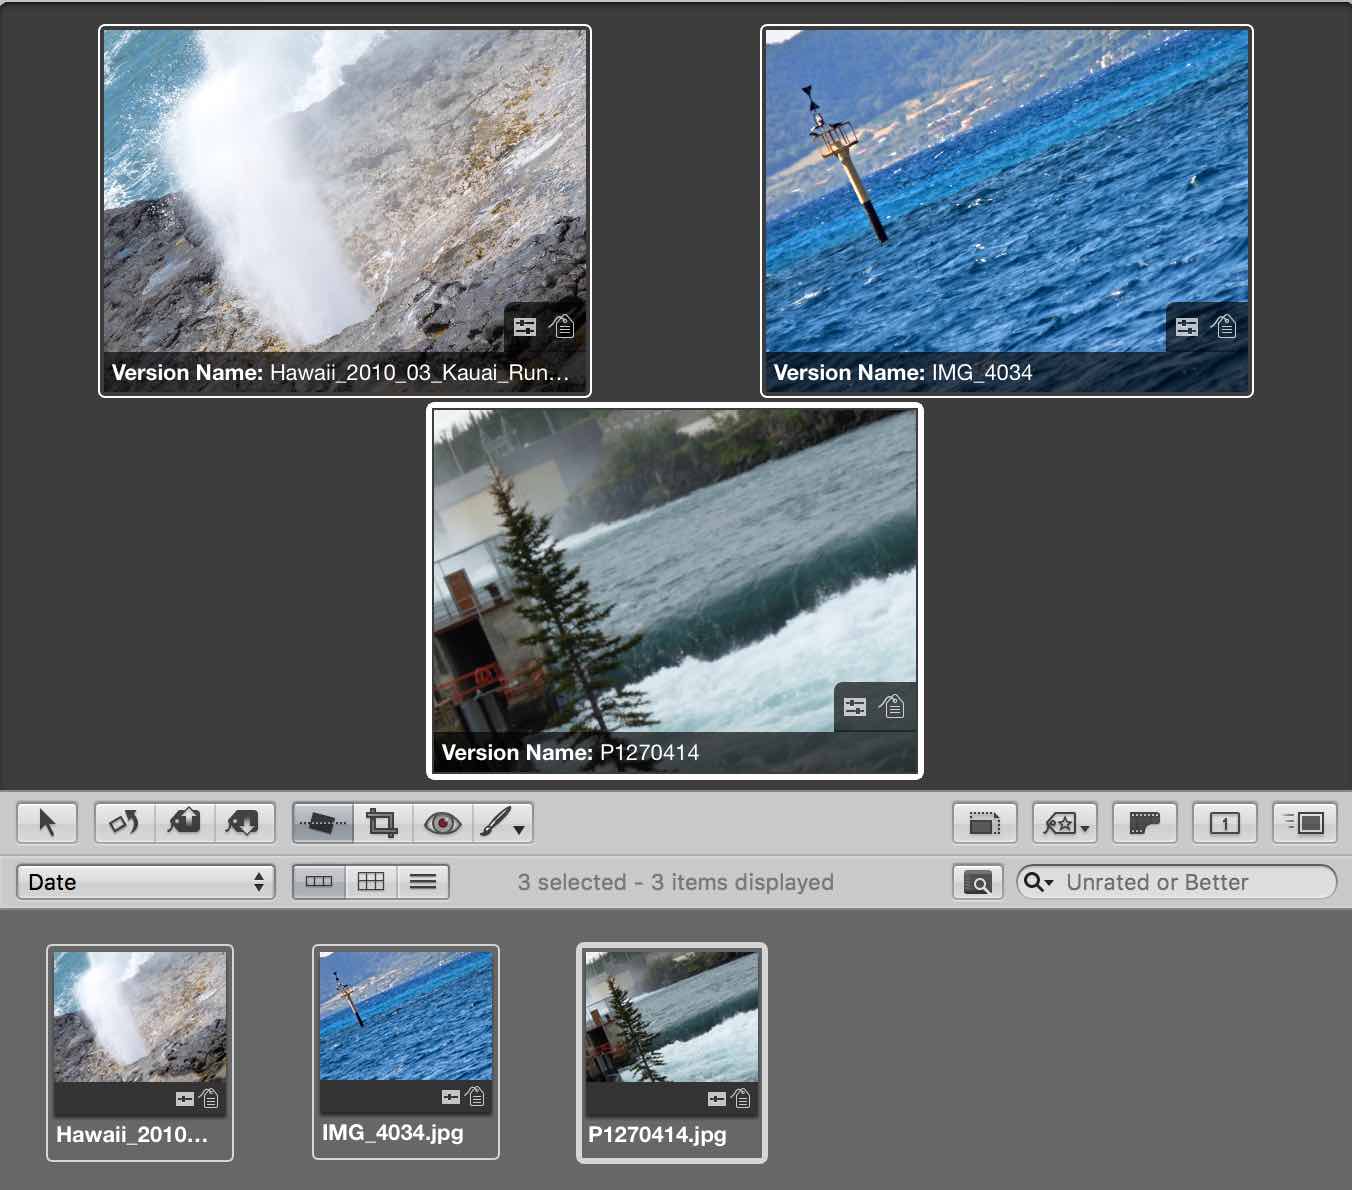Choose the Lift tool
Image resolution: width=1352 pixels, height=1190 pixels.
tap(184, 823)
